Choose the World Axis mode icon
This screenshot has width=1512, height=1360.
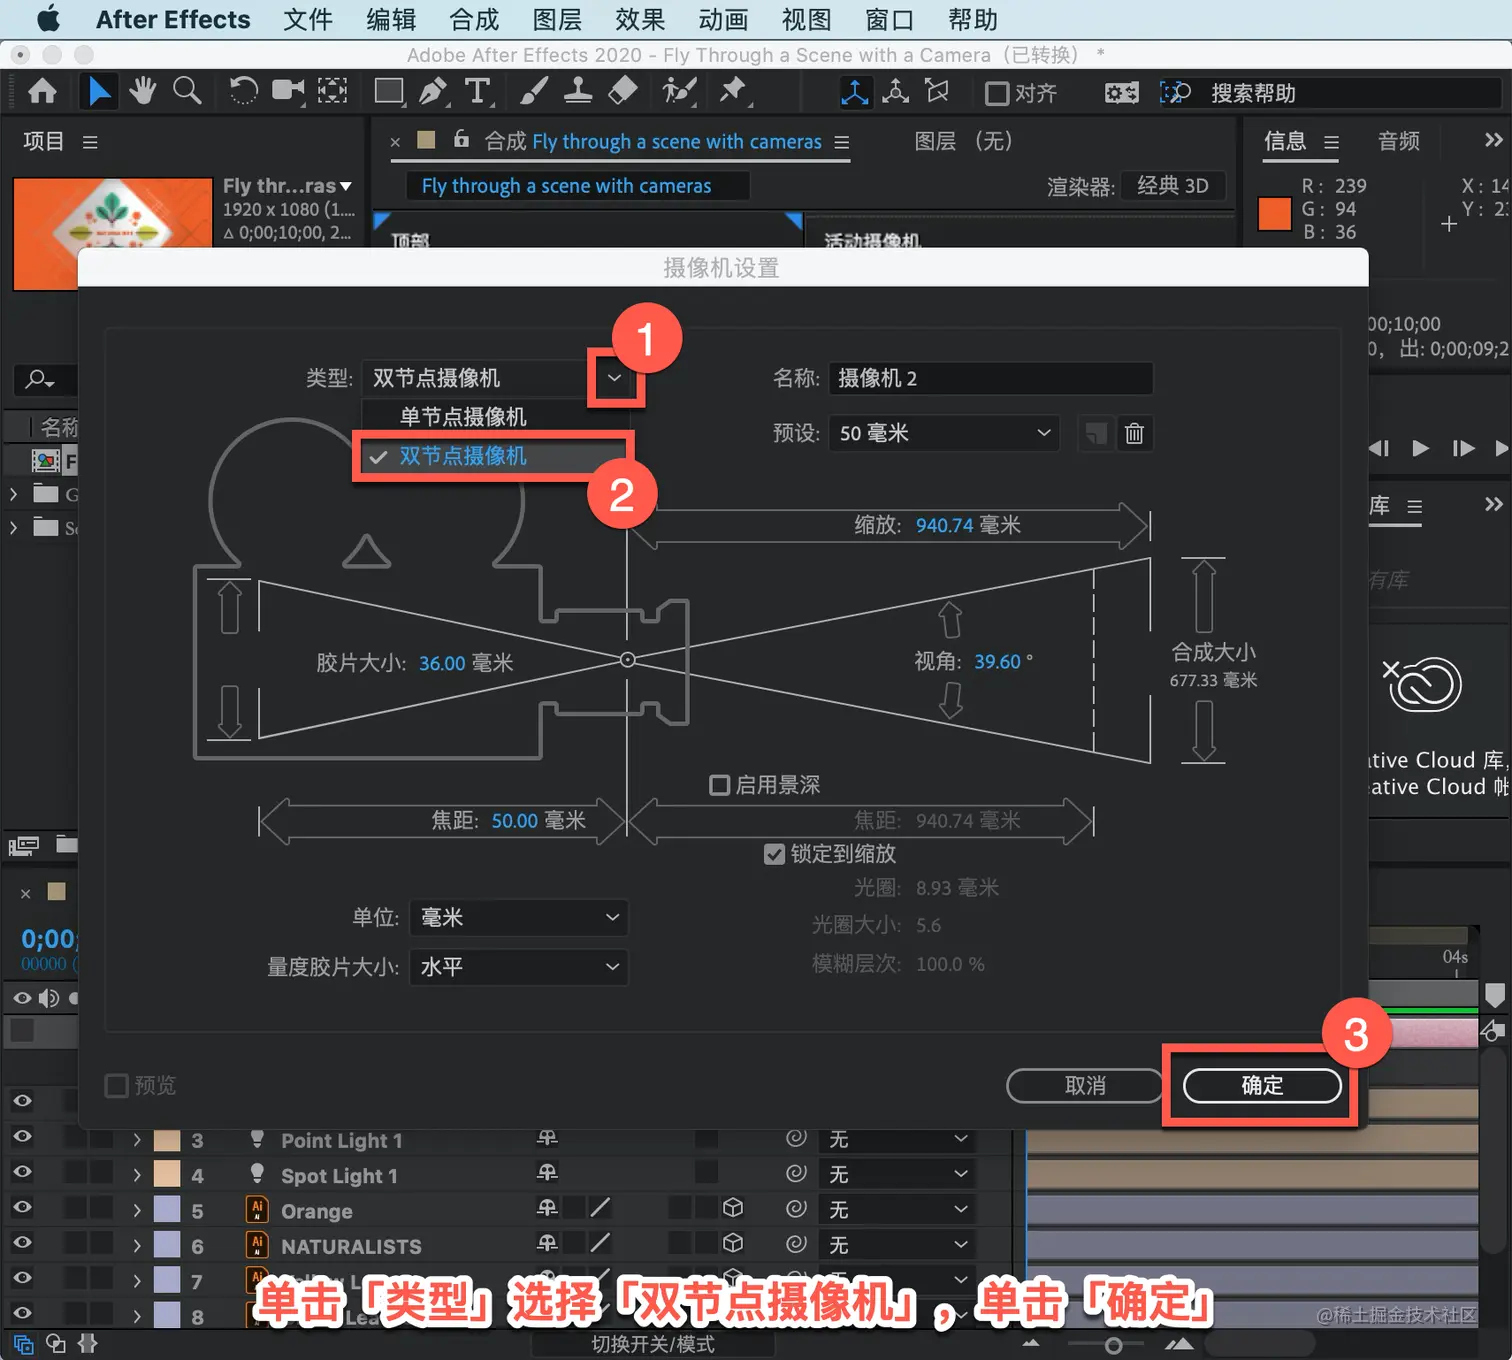tap(896, 91)
